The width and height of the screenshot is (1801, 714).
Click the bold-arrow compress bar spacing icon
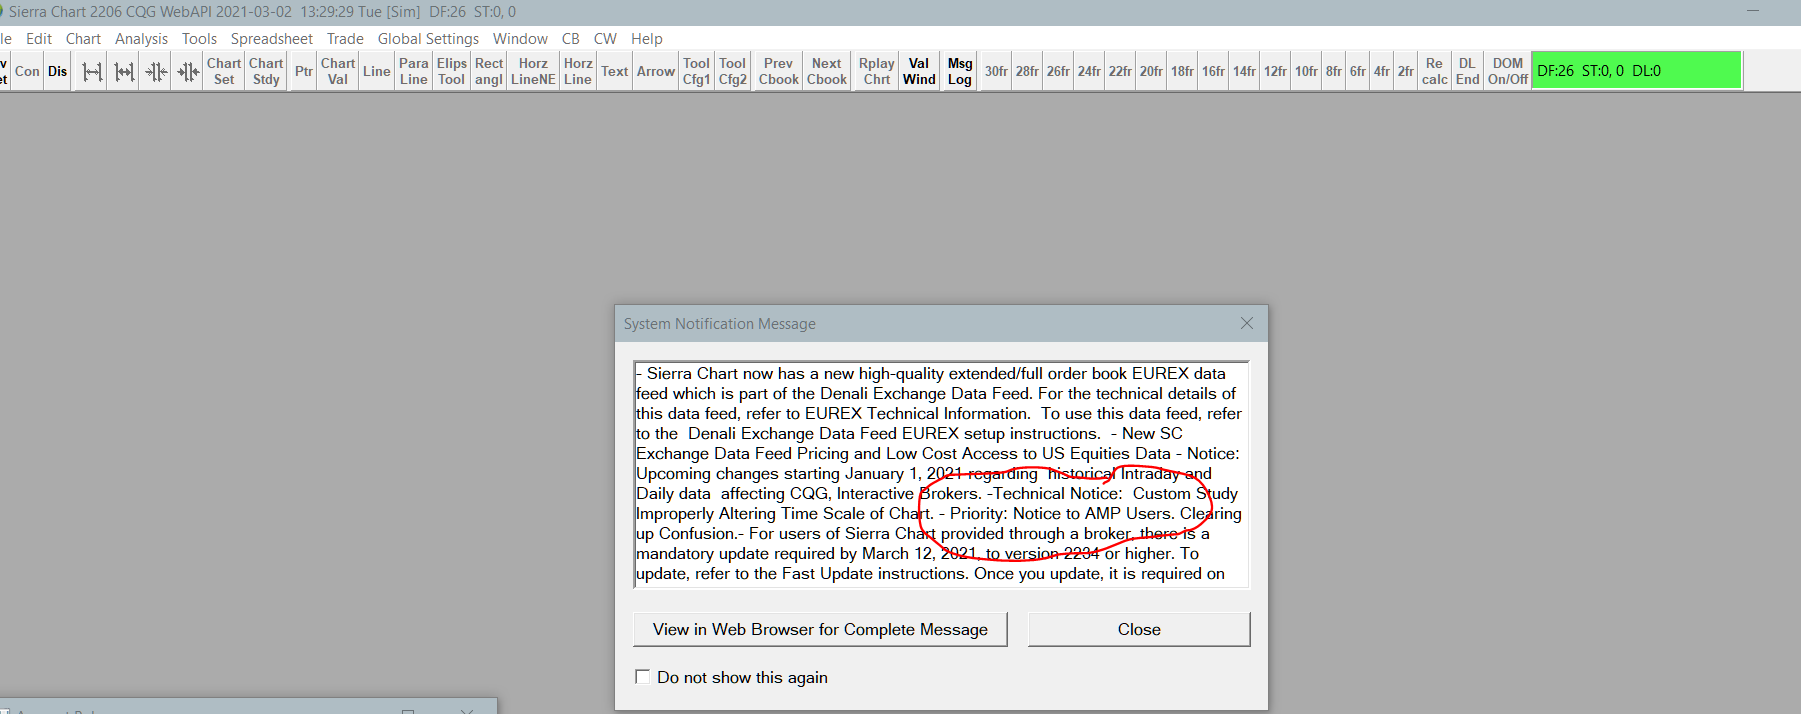[188, 71]
